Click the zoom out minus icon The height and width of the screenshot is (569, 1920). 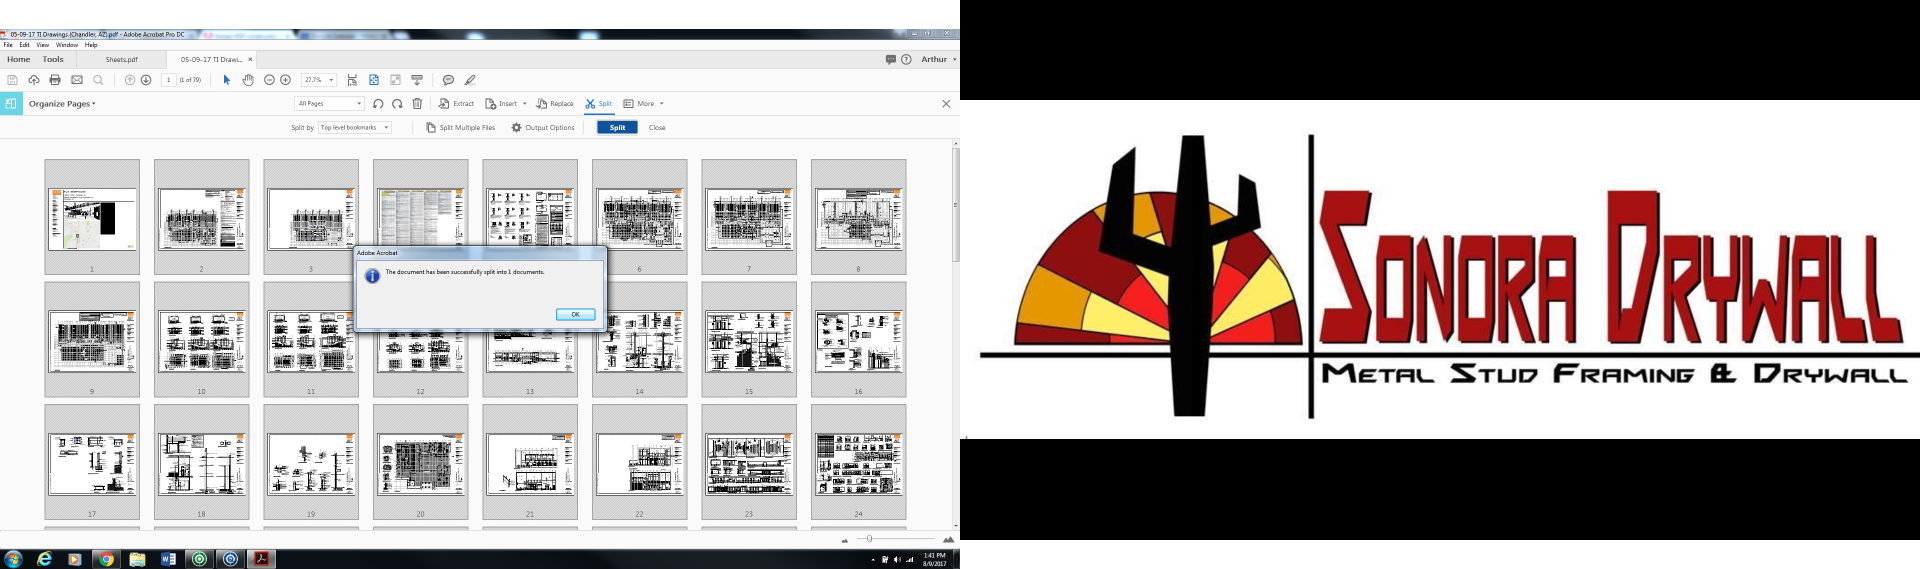[269, 80]
